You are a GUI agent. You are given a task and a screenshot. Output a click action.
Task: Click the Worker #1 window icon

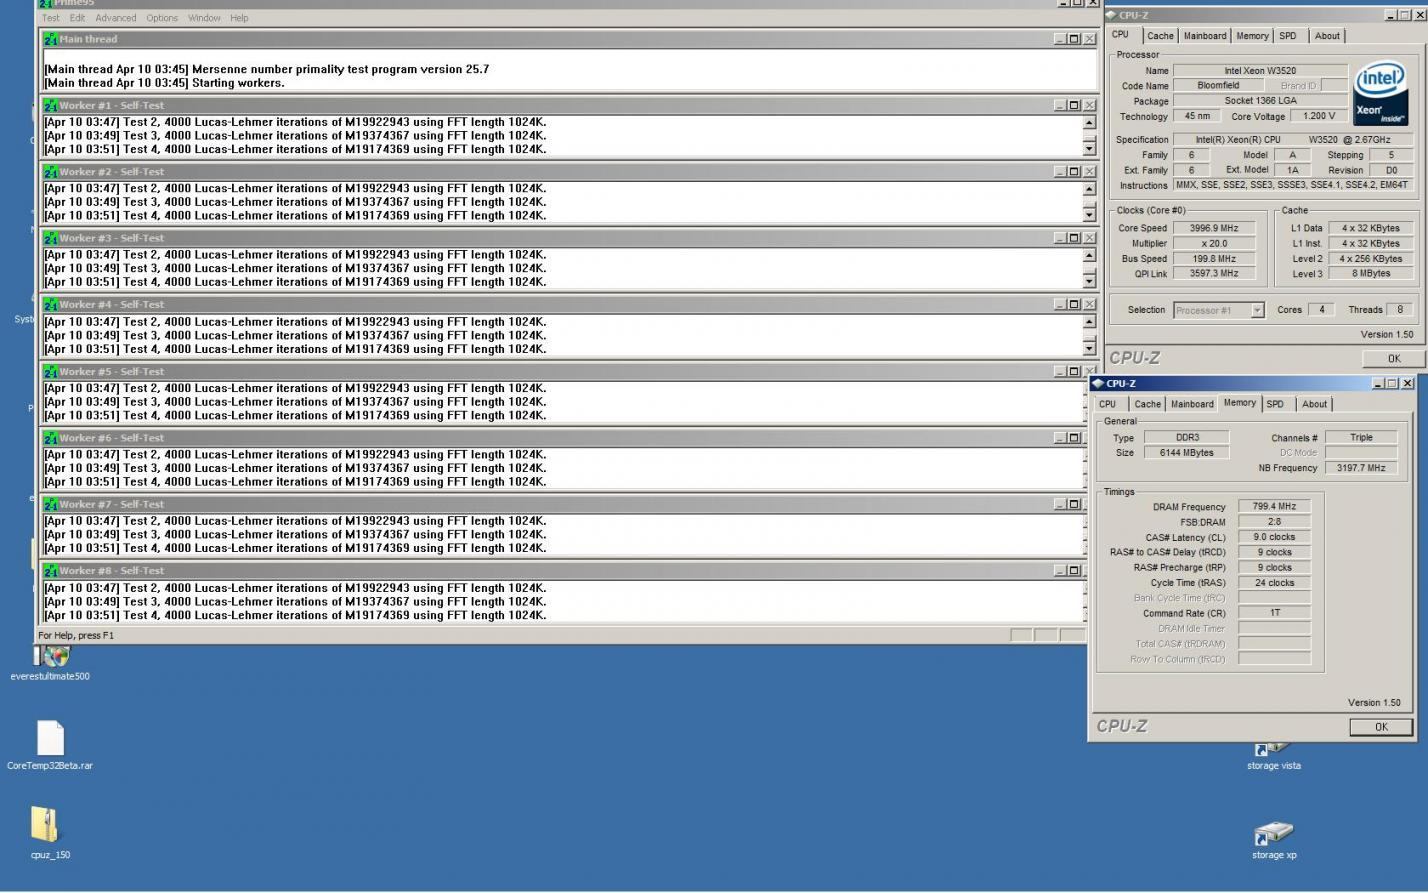click(x=50, y=105)
